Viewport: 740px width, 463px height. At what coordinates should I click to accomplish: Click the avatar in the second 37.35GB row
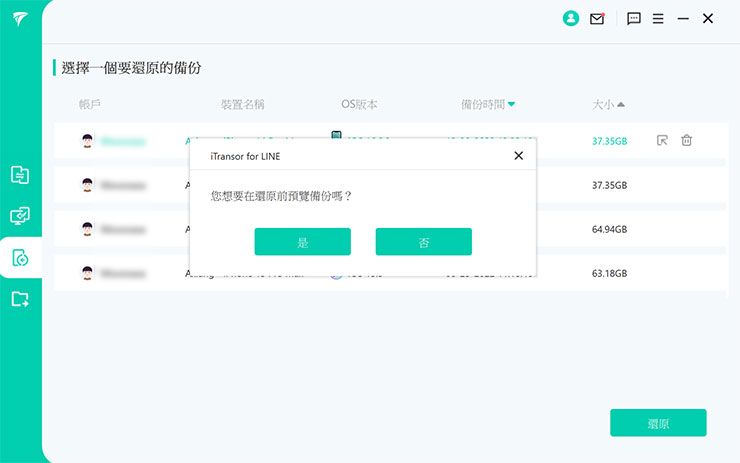(x=87, y=185)
